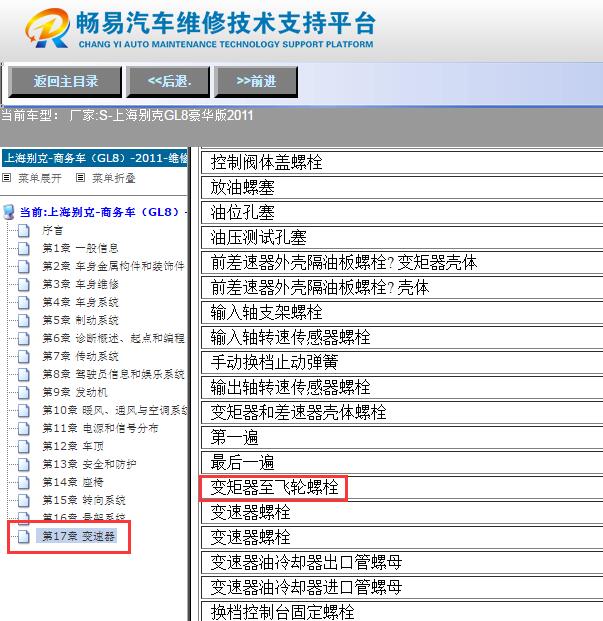Click the 最后一遍 row
Image resolution: width=603 pixels, height=621 pixels.
[402, 463]
